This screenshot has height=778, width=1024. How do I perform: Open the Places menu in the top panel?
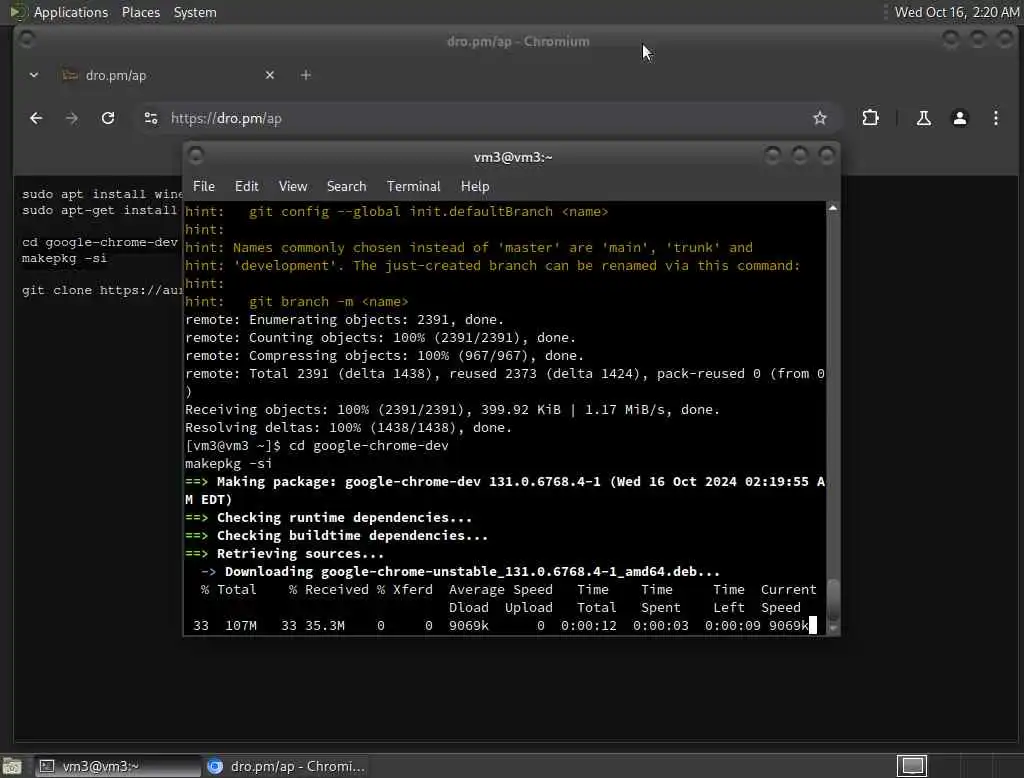coord(140,12)
